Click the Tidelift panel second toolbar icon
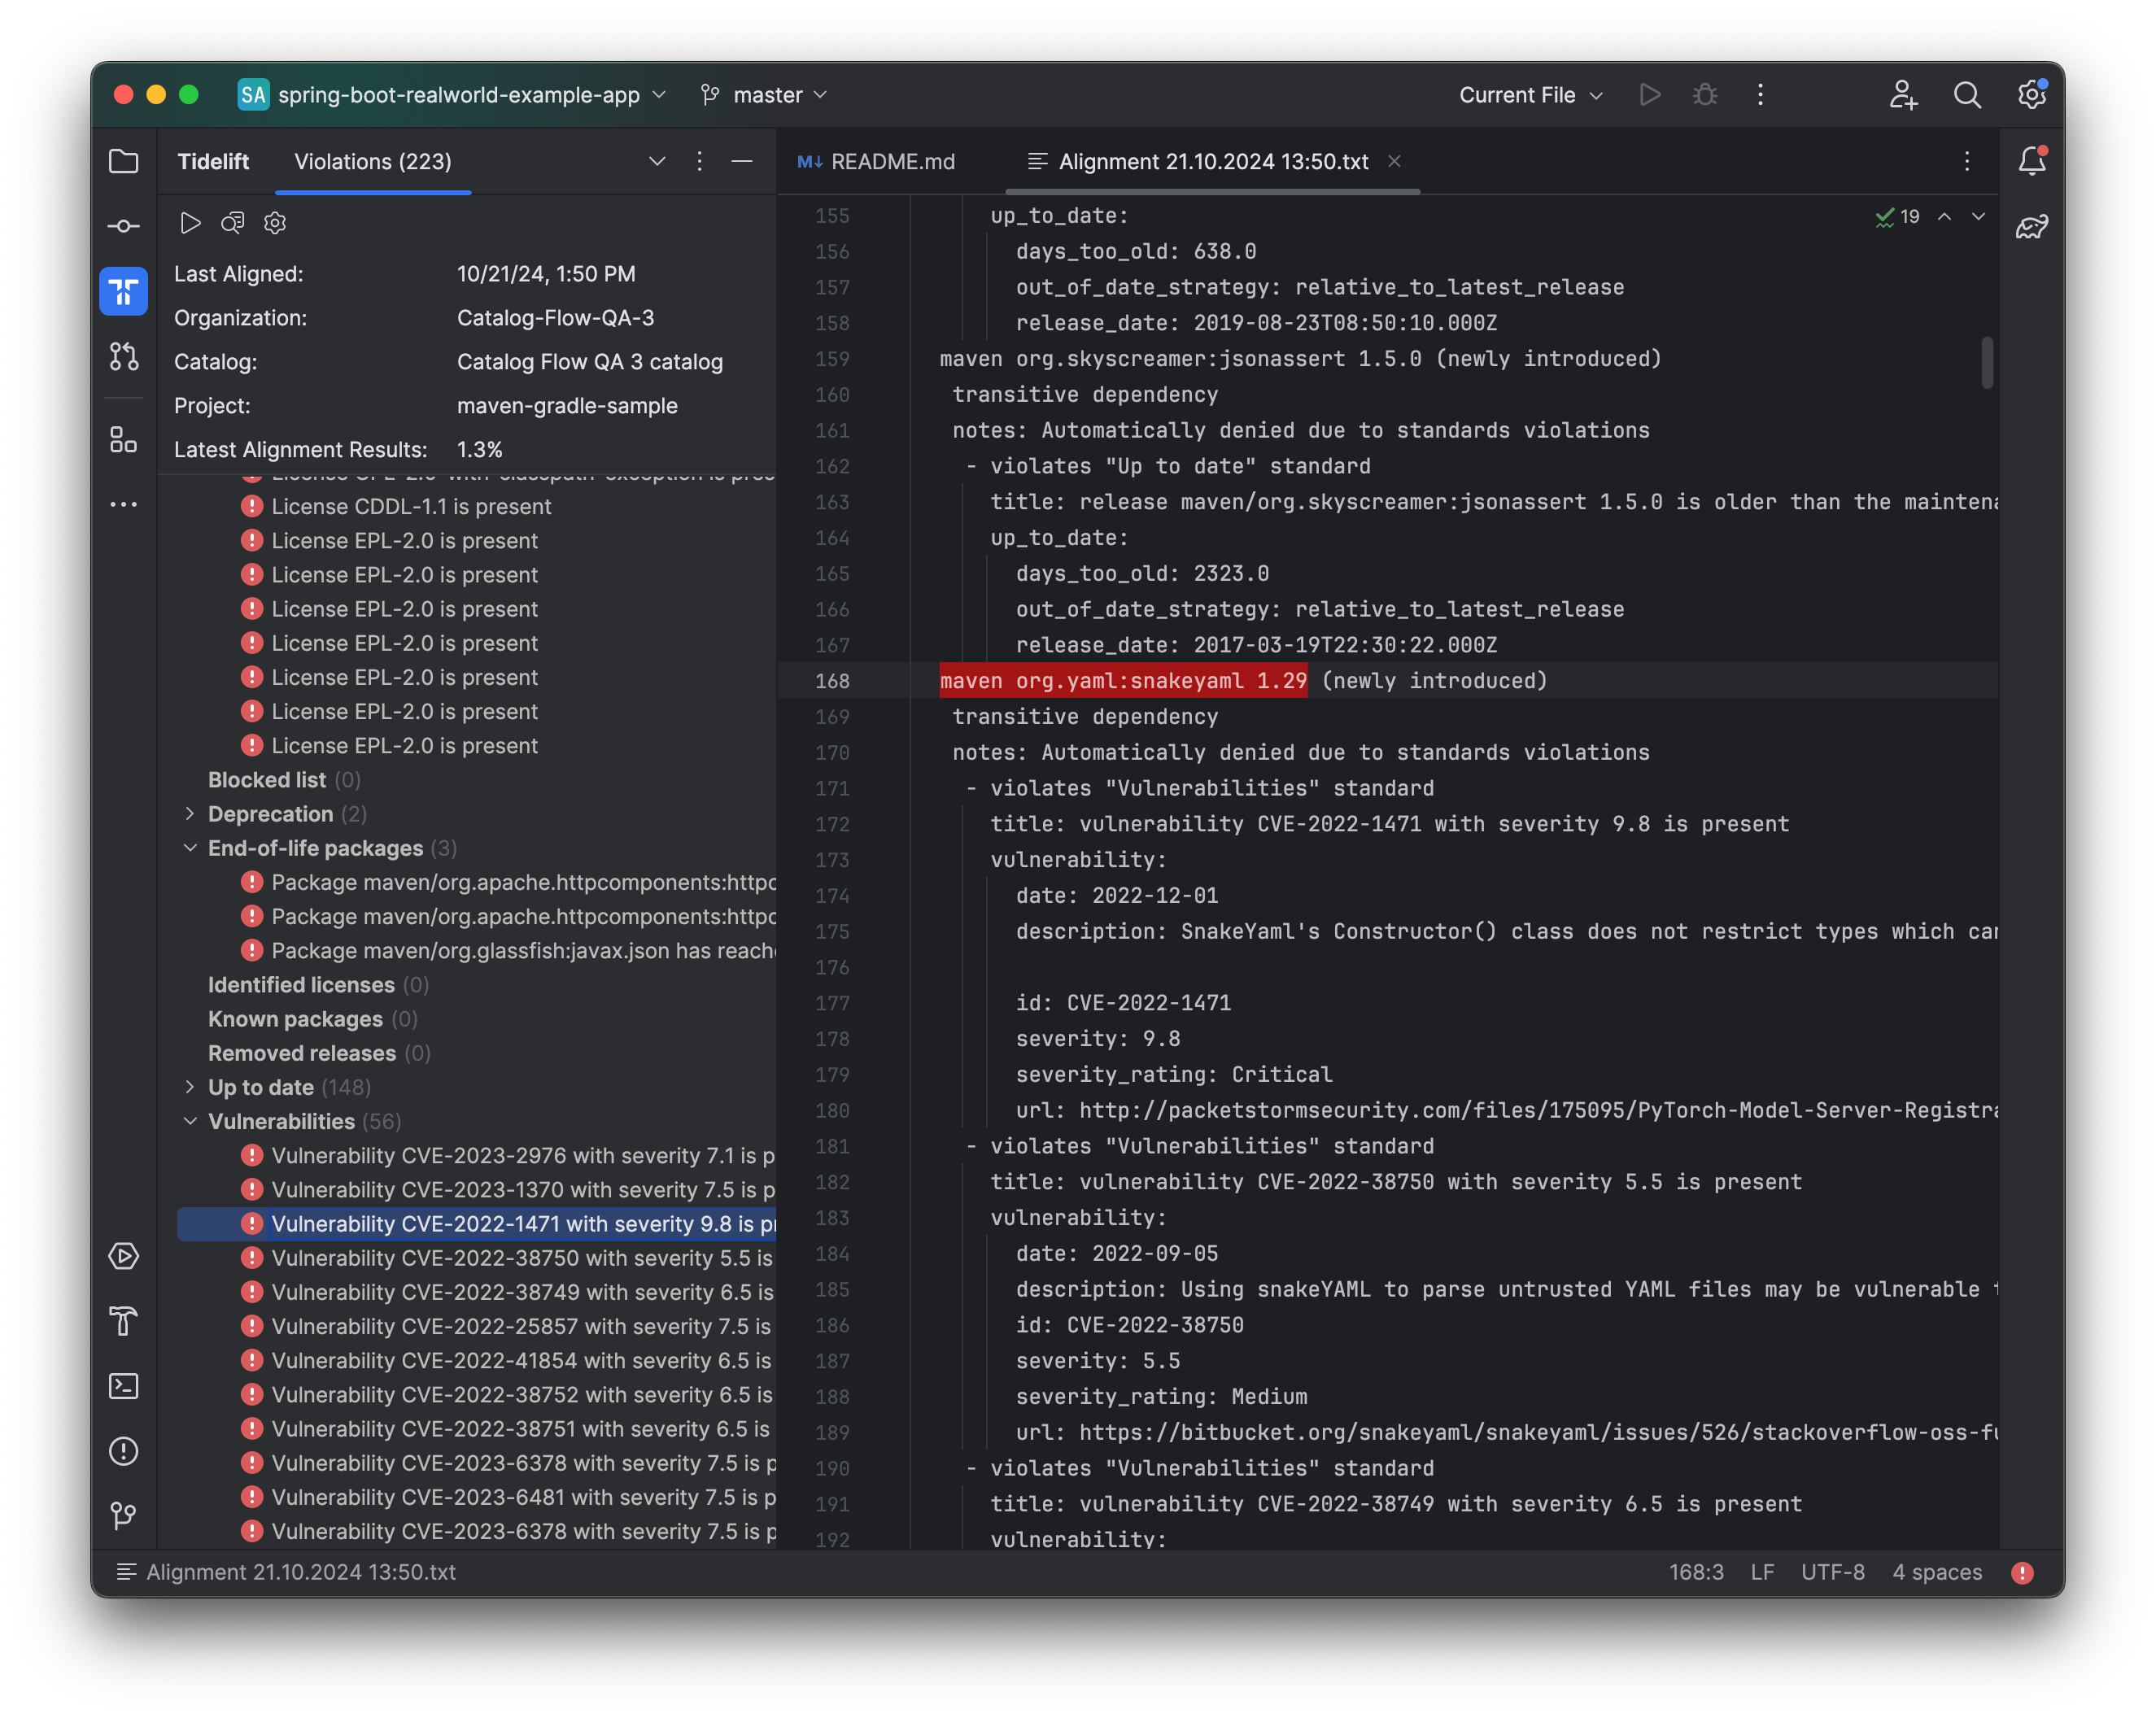This screenshot has height=1718, width=2156. coord(233,223)
